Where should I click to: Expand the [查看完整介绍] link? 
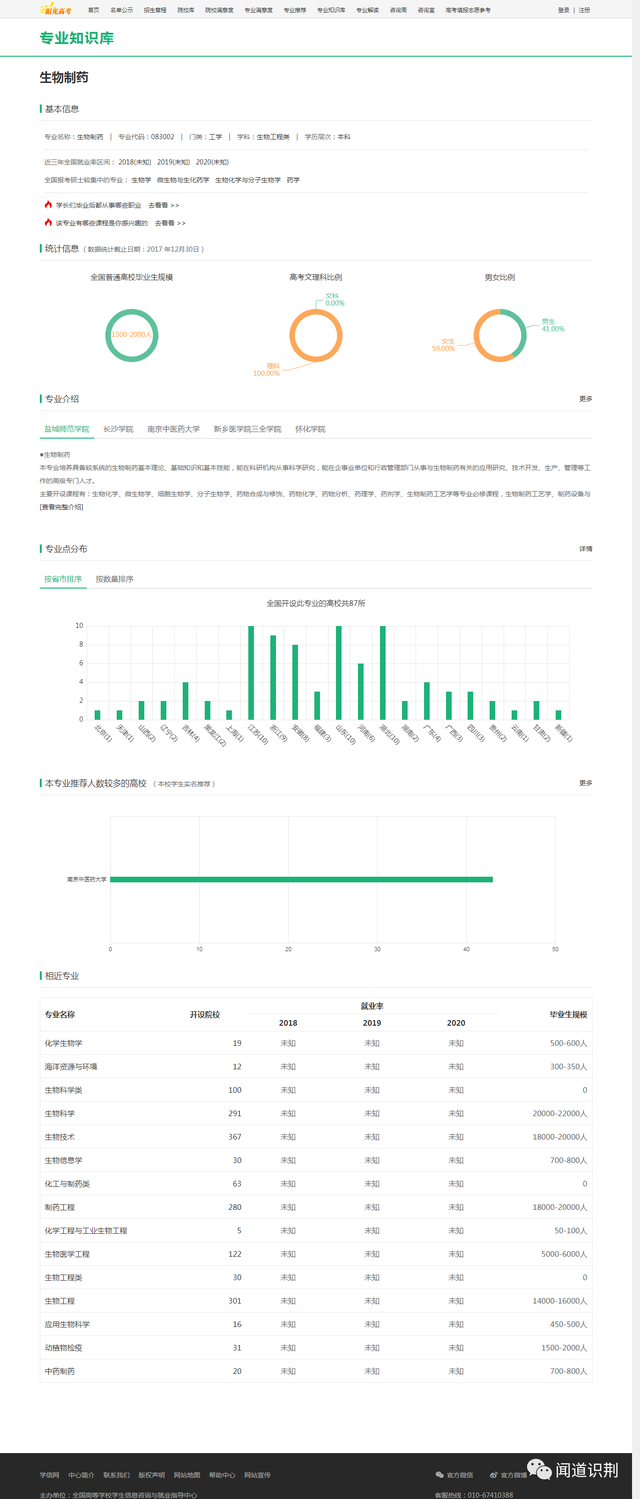(x=62, y=507)
